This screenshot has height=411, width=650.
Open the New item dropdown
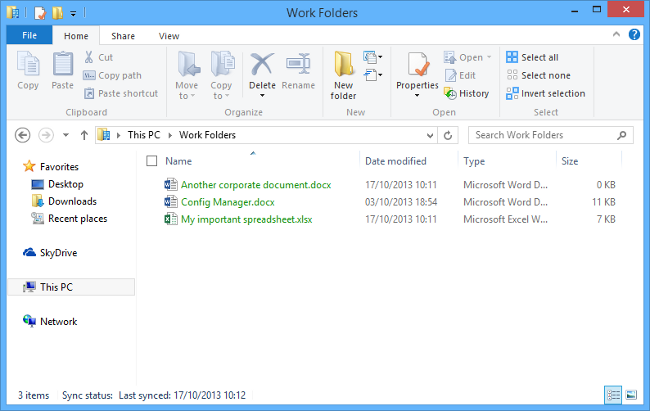coord(372,57)
